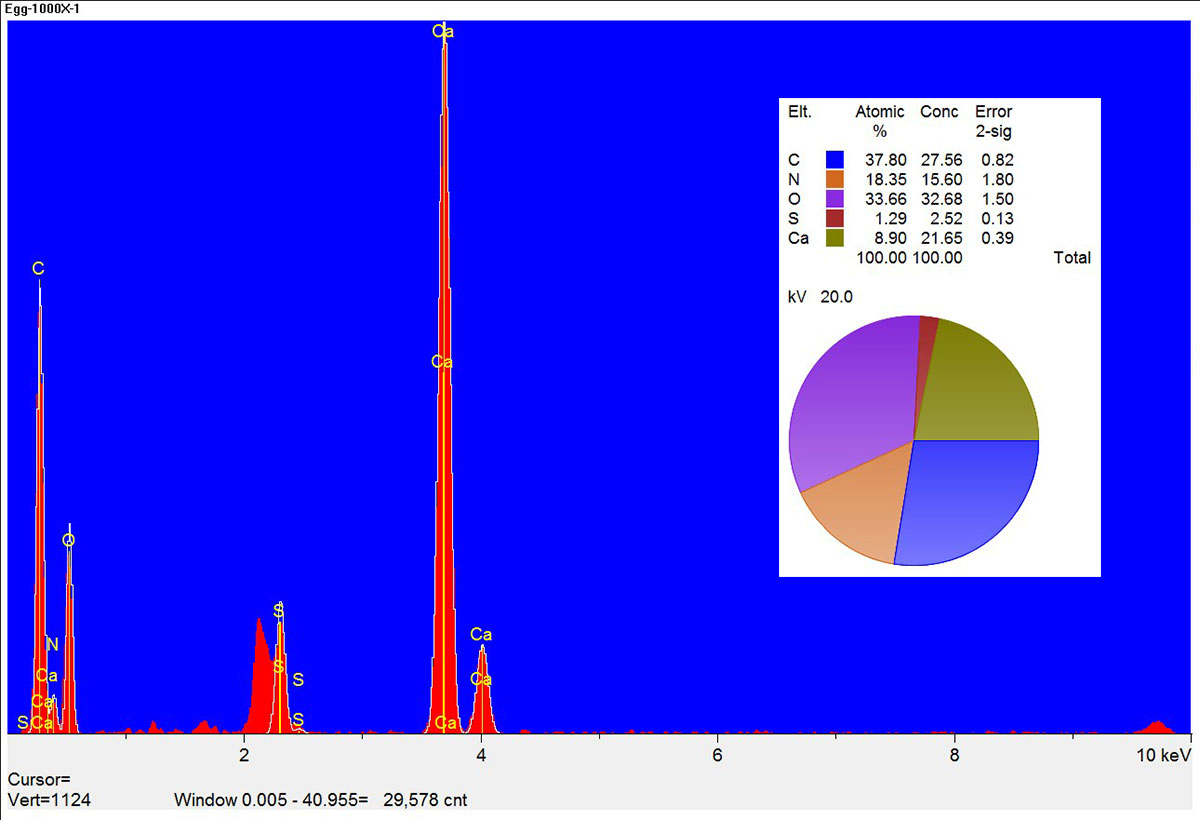Click the Window 0.005 - 40.955 count readout
The image size is (1200, 820).
pos(320,800)
